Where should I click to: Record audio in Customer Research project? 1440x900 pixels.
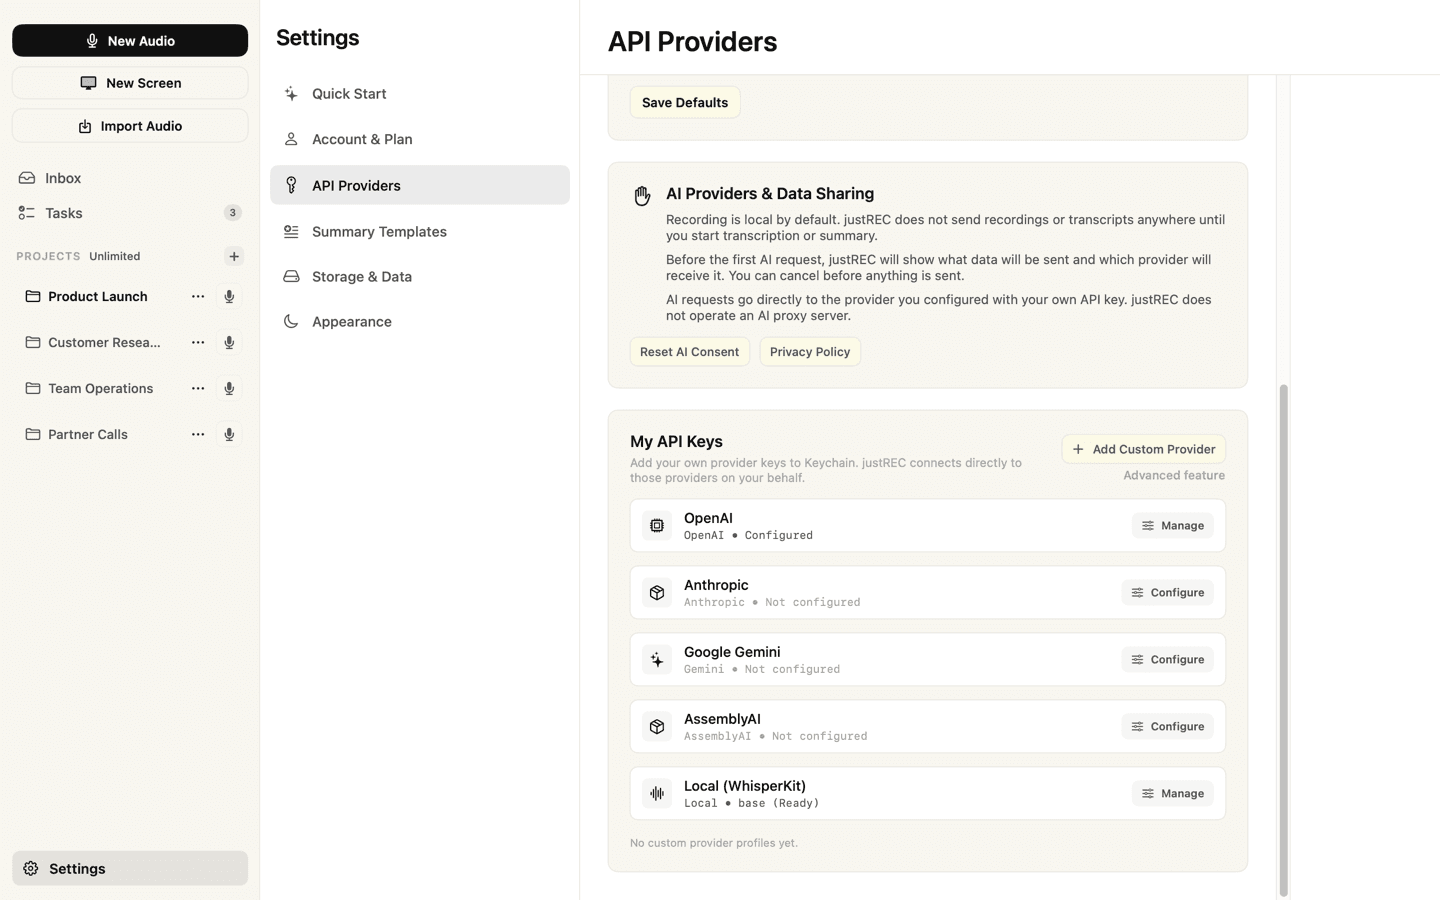(x=229, y=342)
